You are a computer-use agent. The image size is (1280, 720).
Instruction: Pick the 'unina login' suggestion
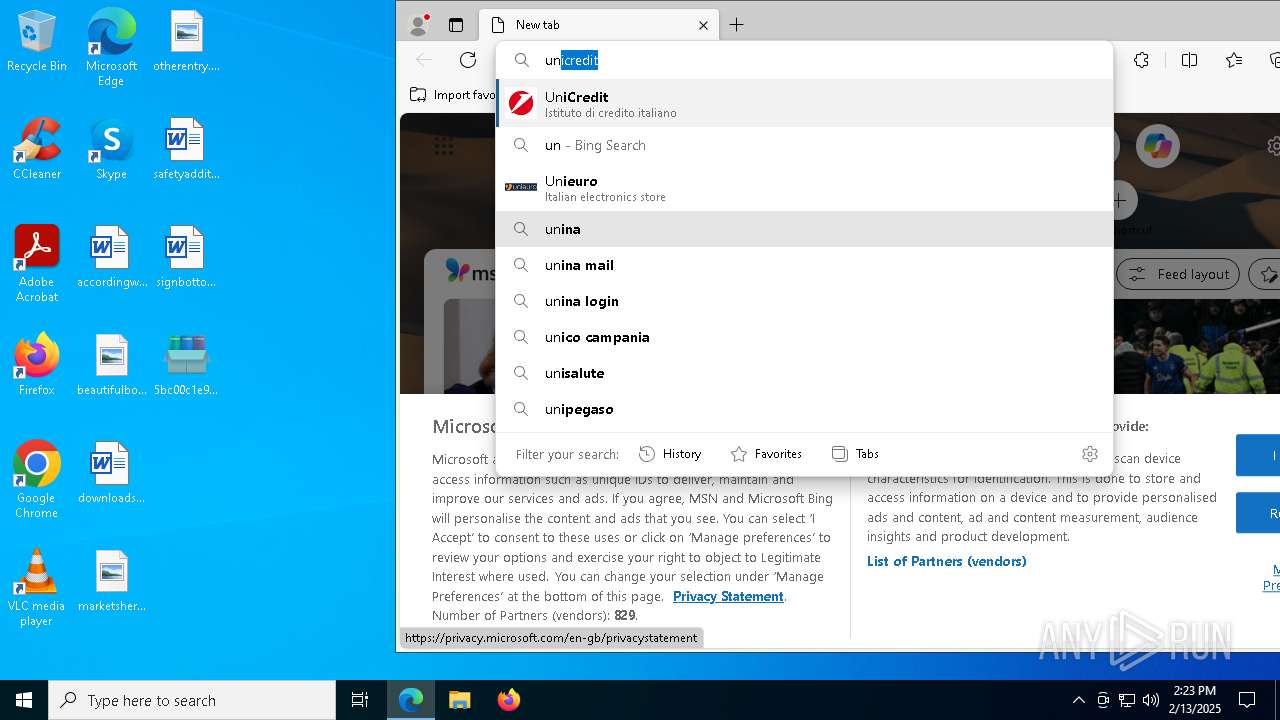point(805,301)
